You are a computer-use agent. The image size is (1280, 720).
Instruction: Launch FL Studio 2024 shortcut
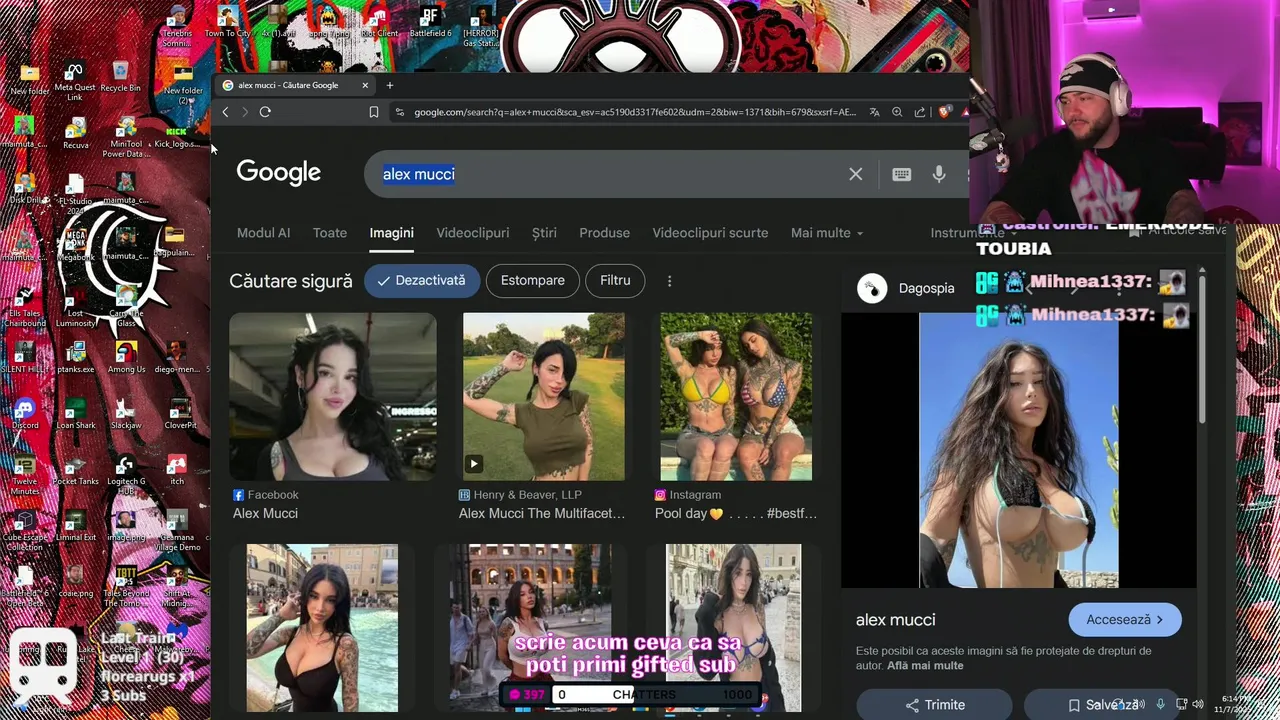click(x=75, y=195)
